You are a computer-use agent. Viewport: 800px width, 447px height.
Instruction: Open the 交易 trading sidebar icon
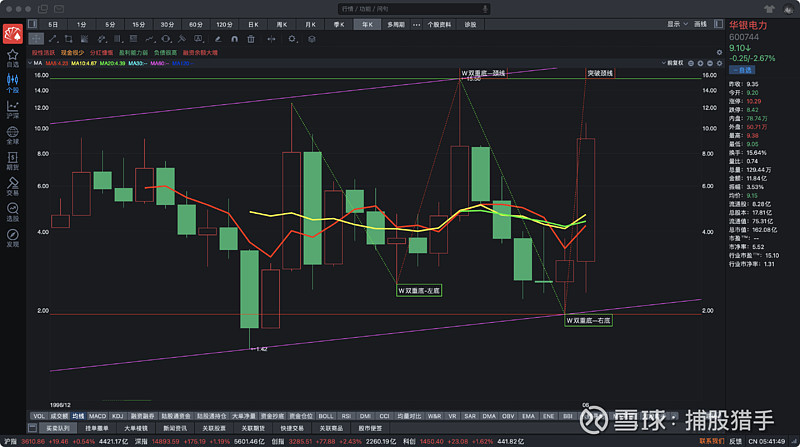click(13, 186)
